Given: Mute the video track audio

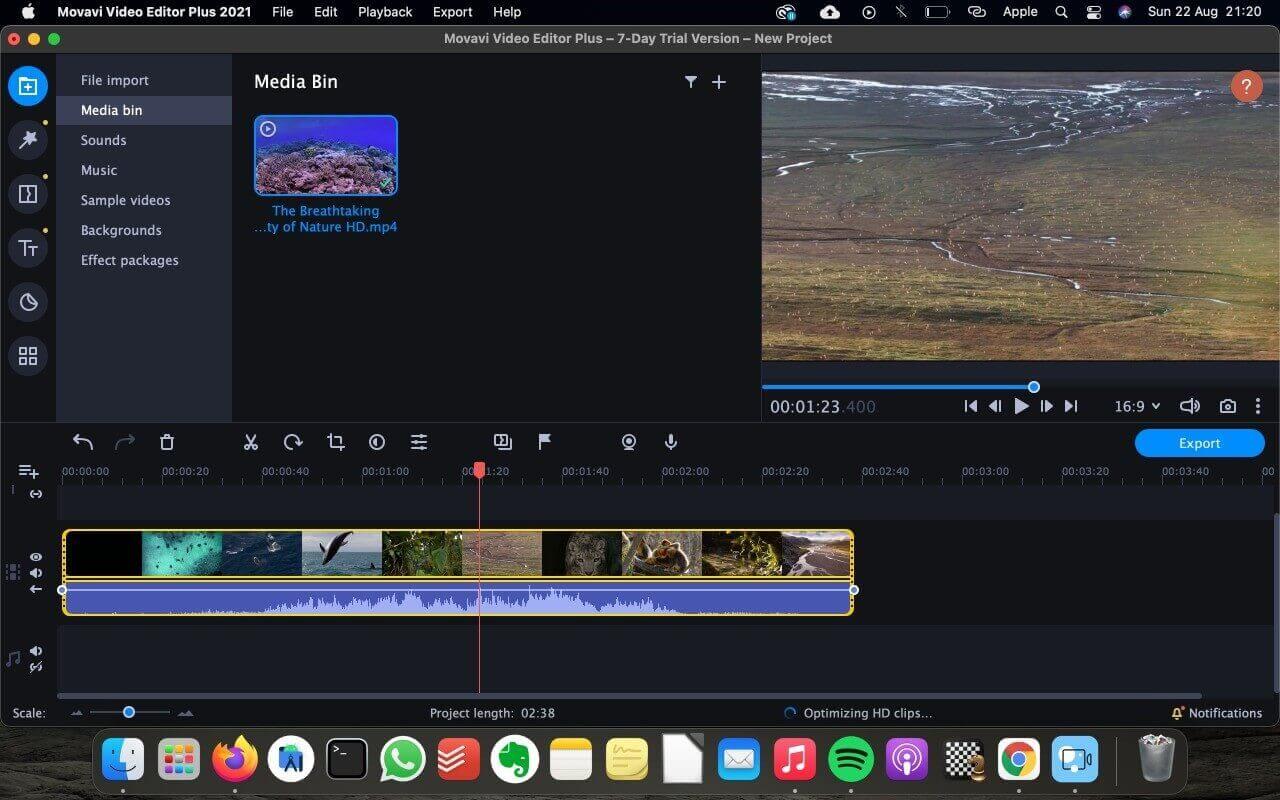Looking at the screenshot, I should (x=36, y=573).
